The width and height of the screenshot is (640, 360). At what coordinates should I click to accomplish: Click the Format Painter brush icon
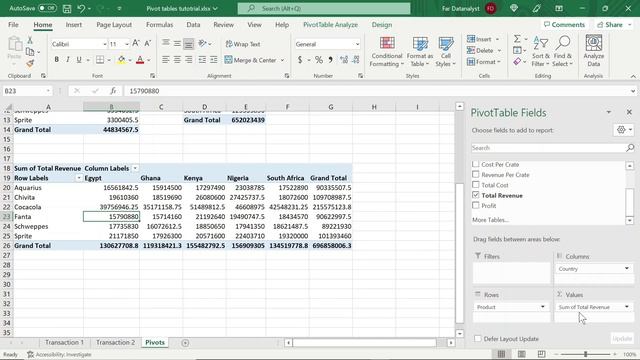point(30,63)
